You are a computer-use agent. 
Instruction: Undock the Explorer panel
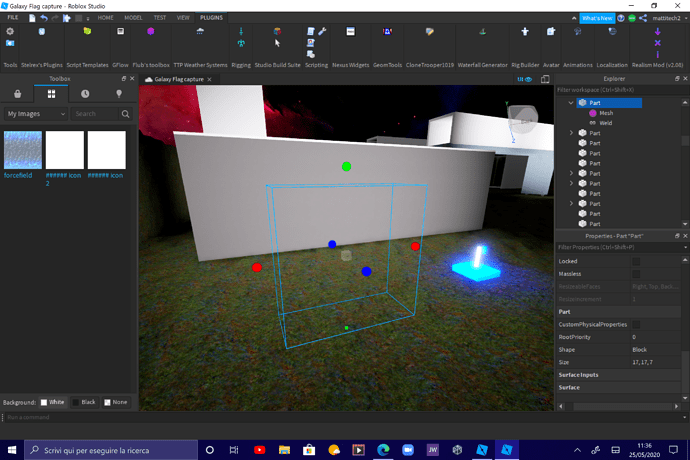pyautogui.click(x=677, y=78)
